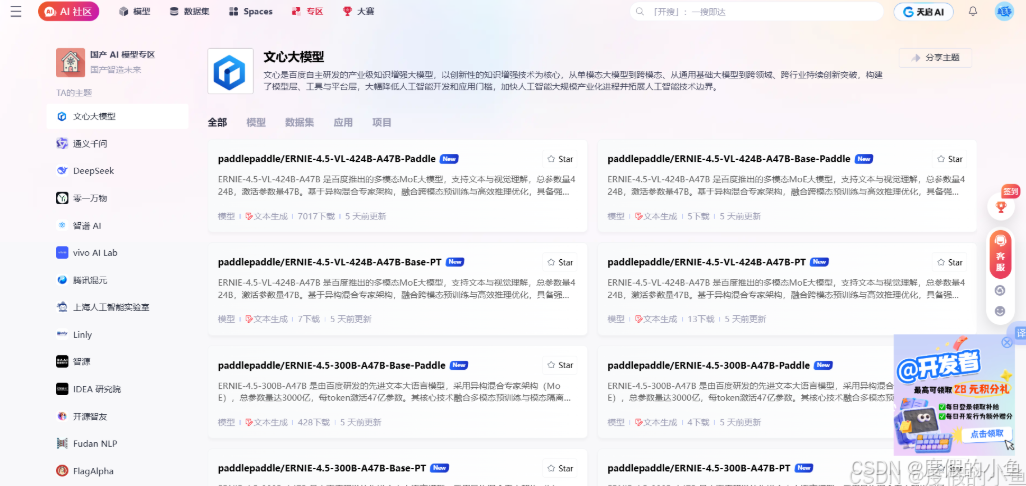Switch to the 模型 tab
Screen dimensions: 1026x486
(x=256, y=122)
